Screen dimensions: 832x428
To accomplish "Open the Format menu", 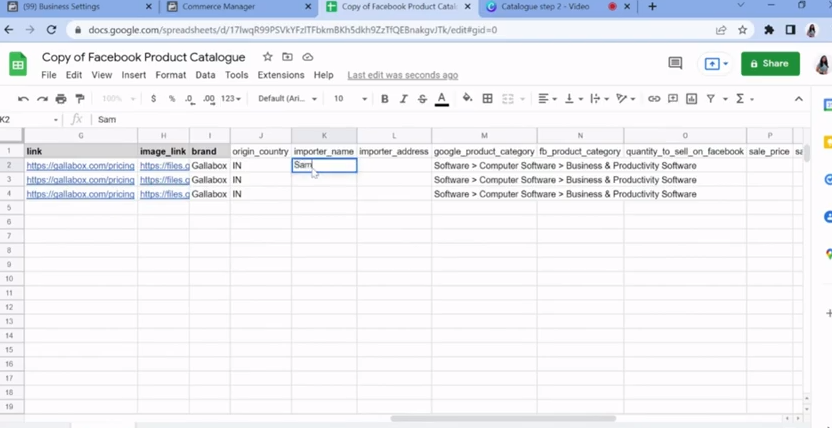I will (171, 75).
